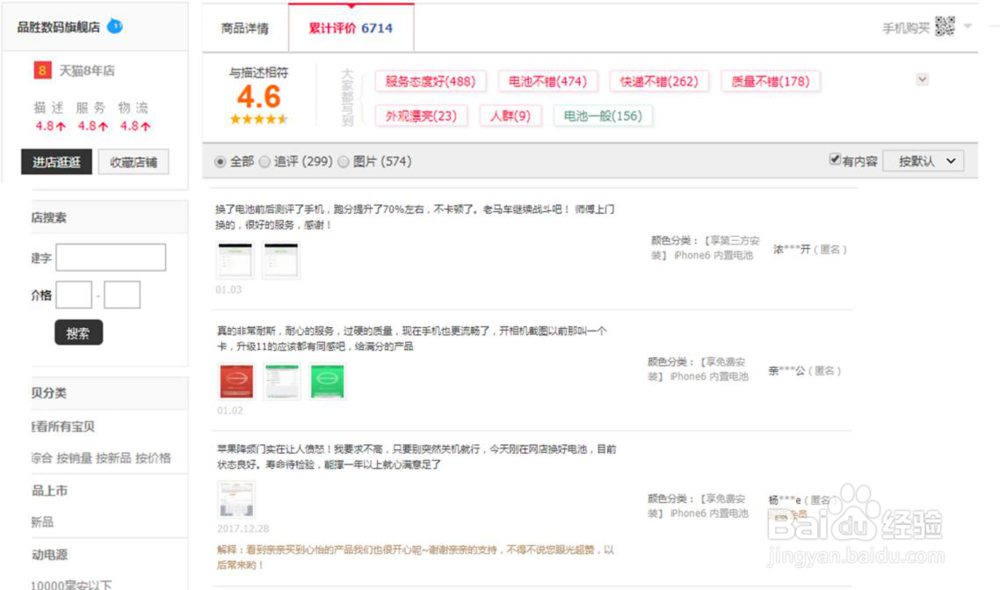Click the keyword search input field
1000x590 pixels.
pos(111,257)
